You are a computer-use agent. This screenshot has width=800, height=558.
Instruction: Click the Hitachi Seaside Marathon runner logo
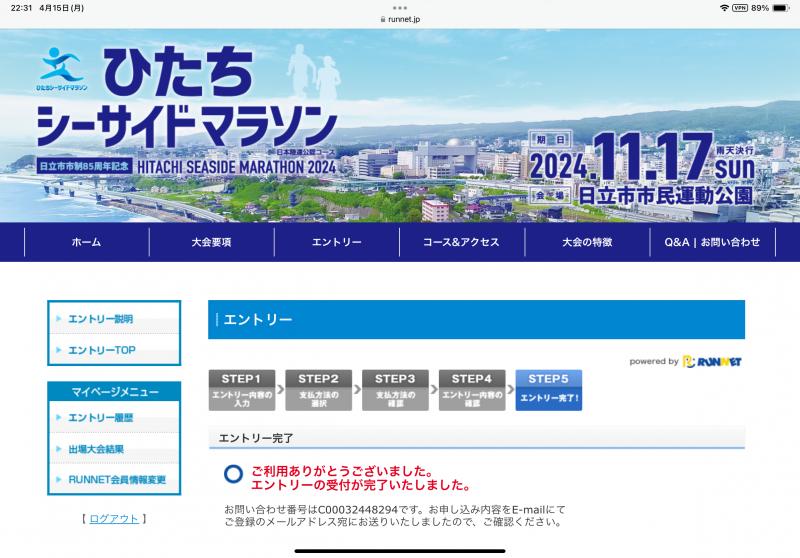coord(61,68)
